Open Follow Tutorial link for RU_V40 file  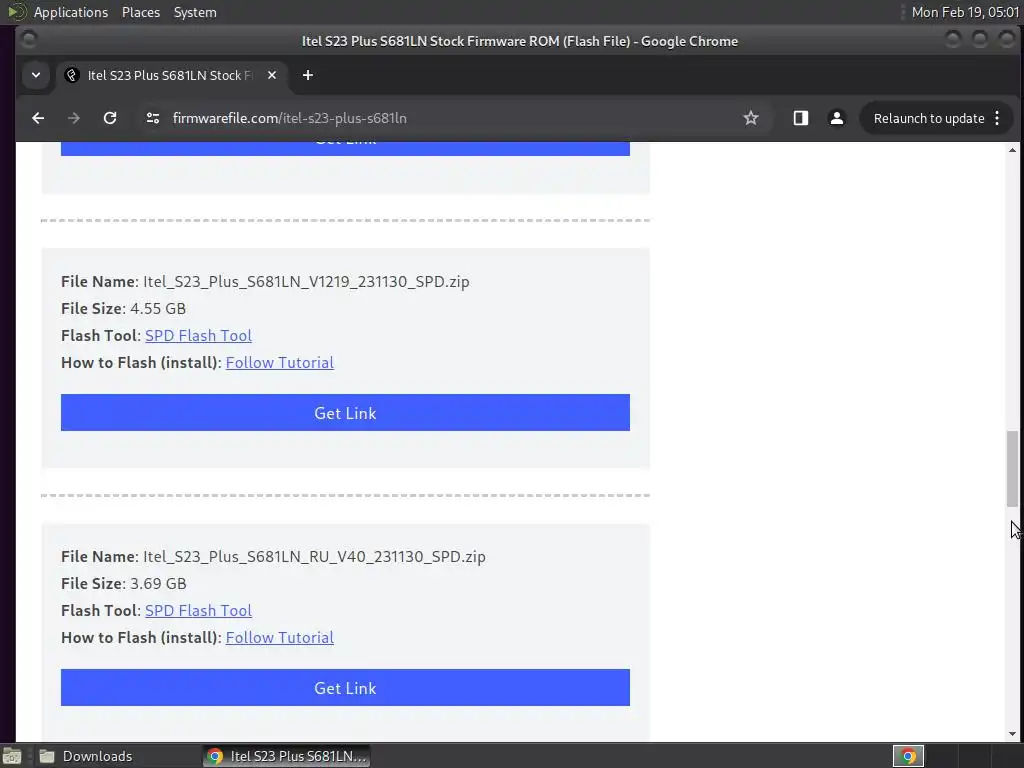coord(280,637)
